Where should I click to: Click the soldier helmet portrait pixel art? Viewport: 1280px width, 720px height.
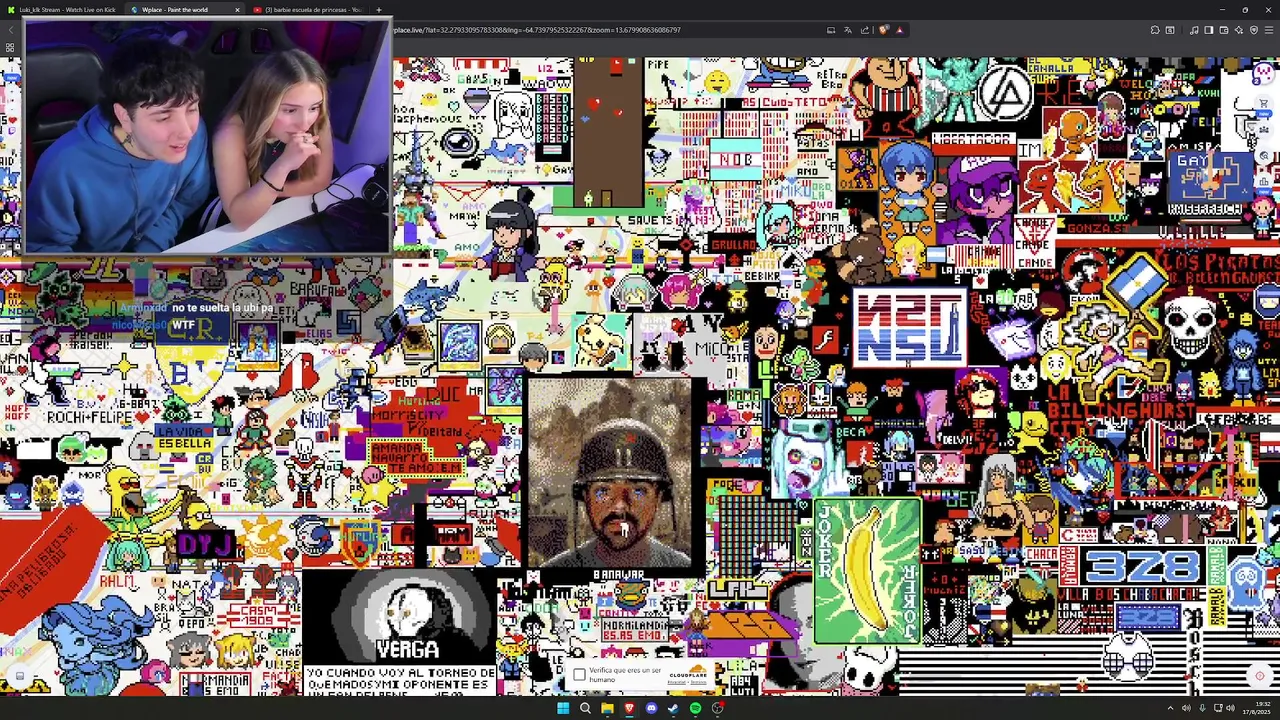(x=609, y=472)
